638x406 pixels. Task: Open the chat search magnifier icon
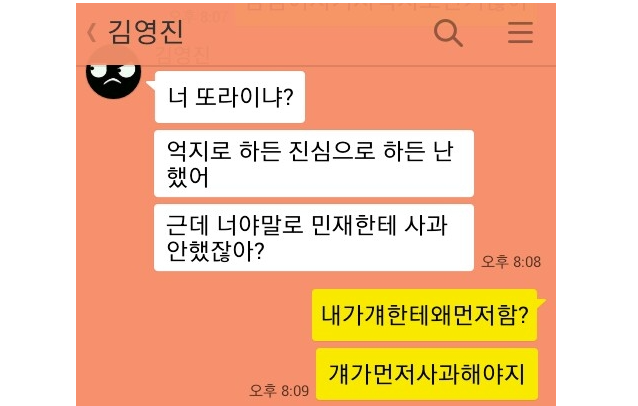pos(448,33)
